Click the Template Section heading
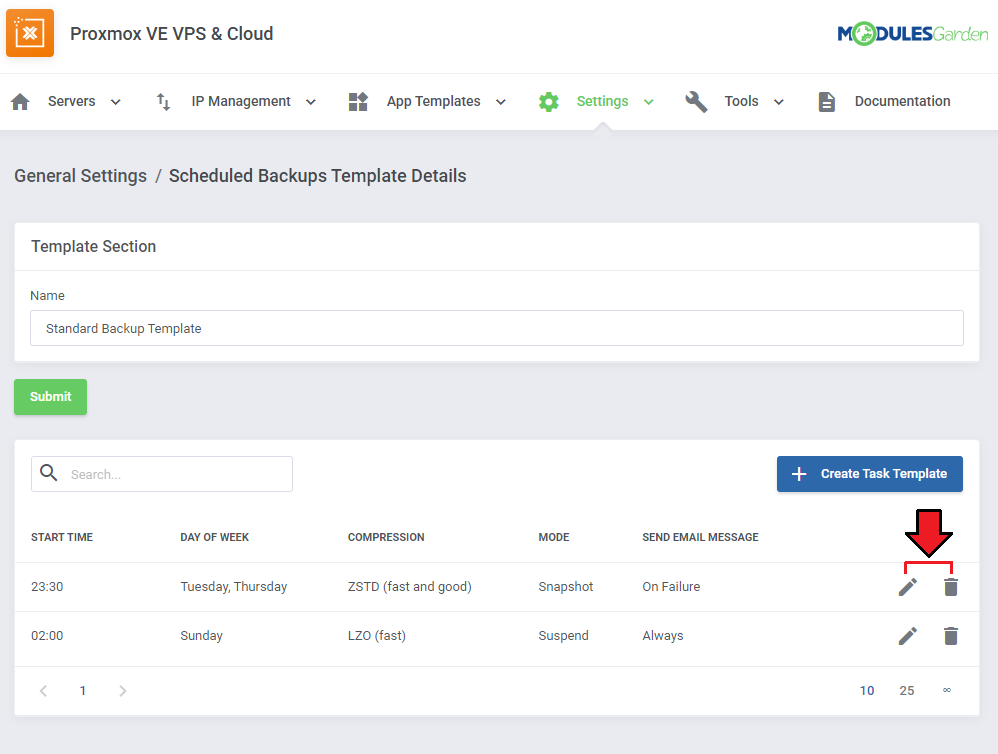998x754 pixels. click(94, 246)
